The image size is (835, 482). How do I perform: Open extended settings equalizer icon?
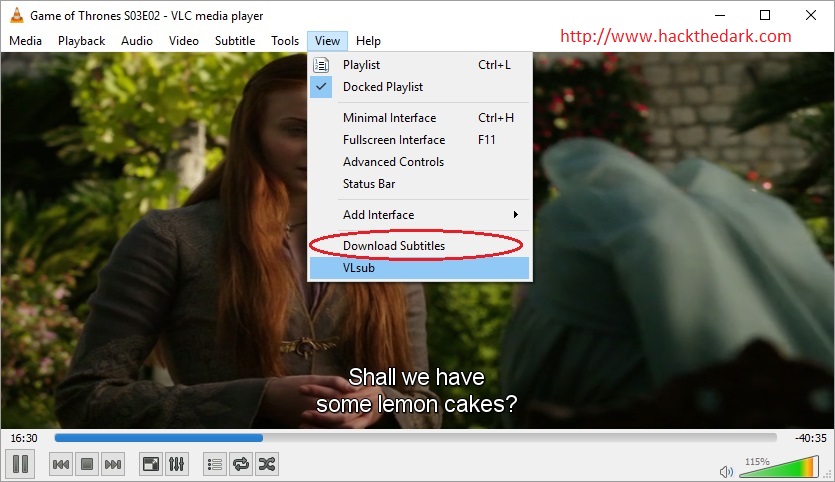tap(176, 464)
